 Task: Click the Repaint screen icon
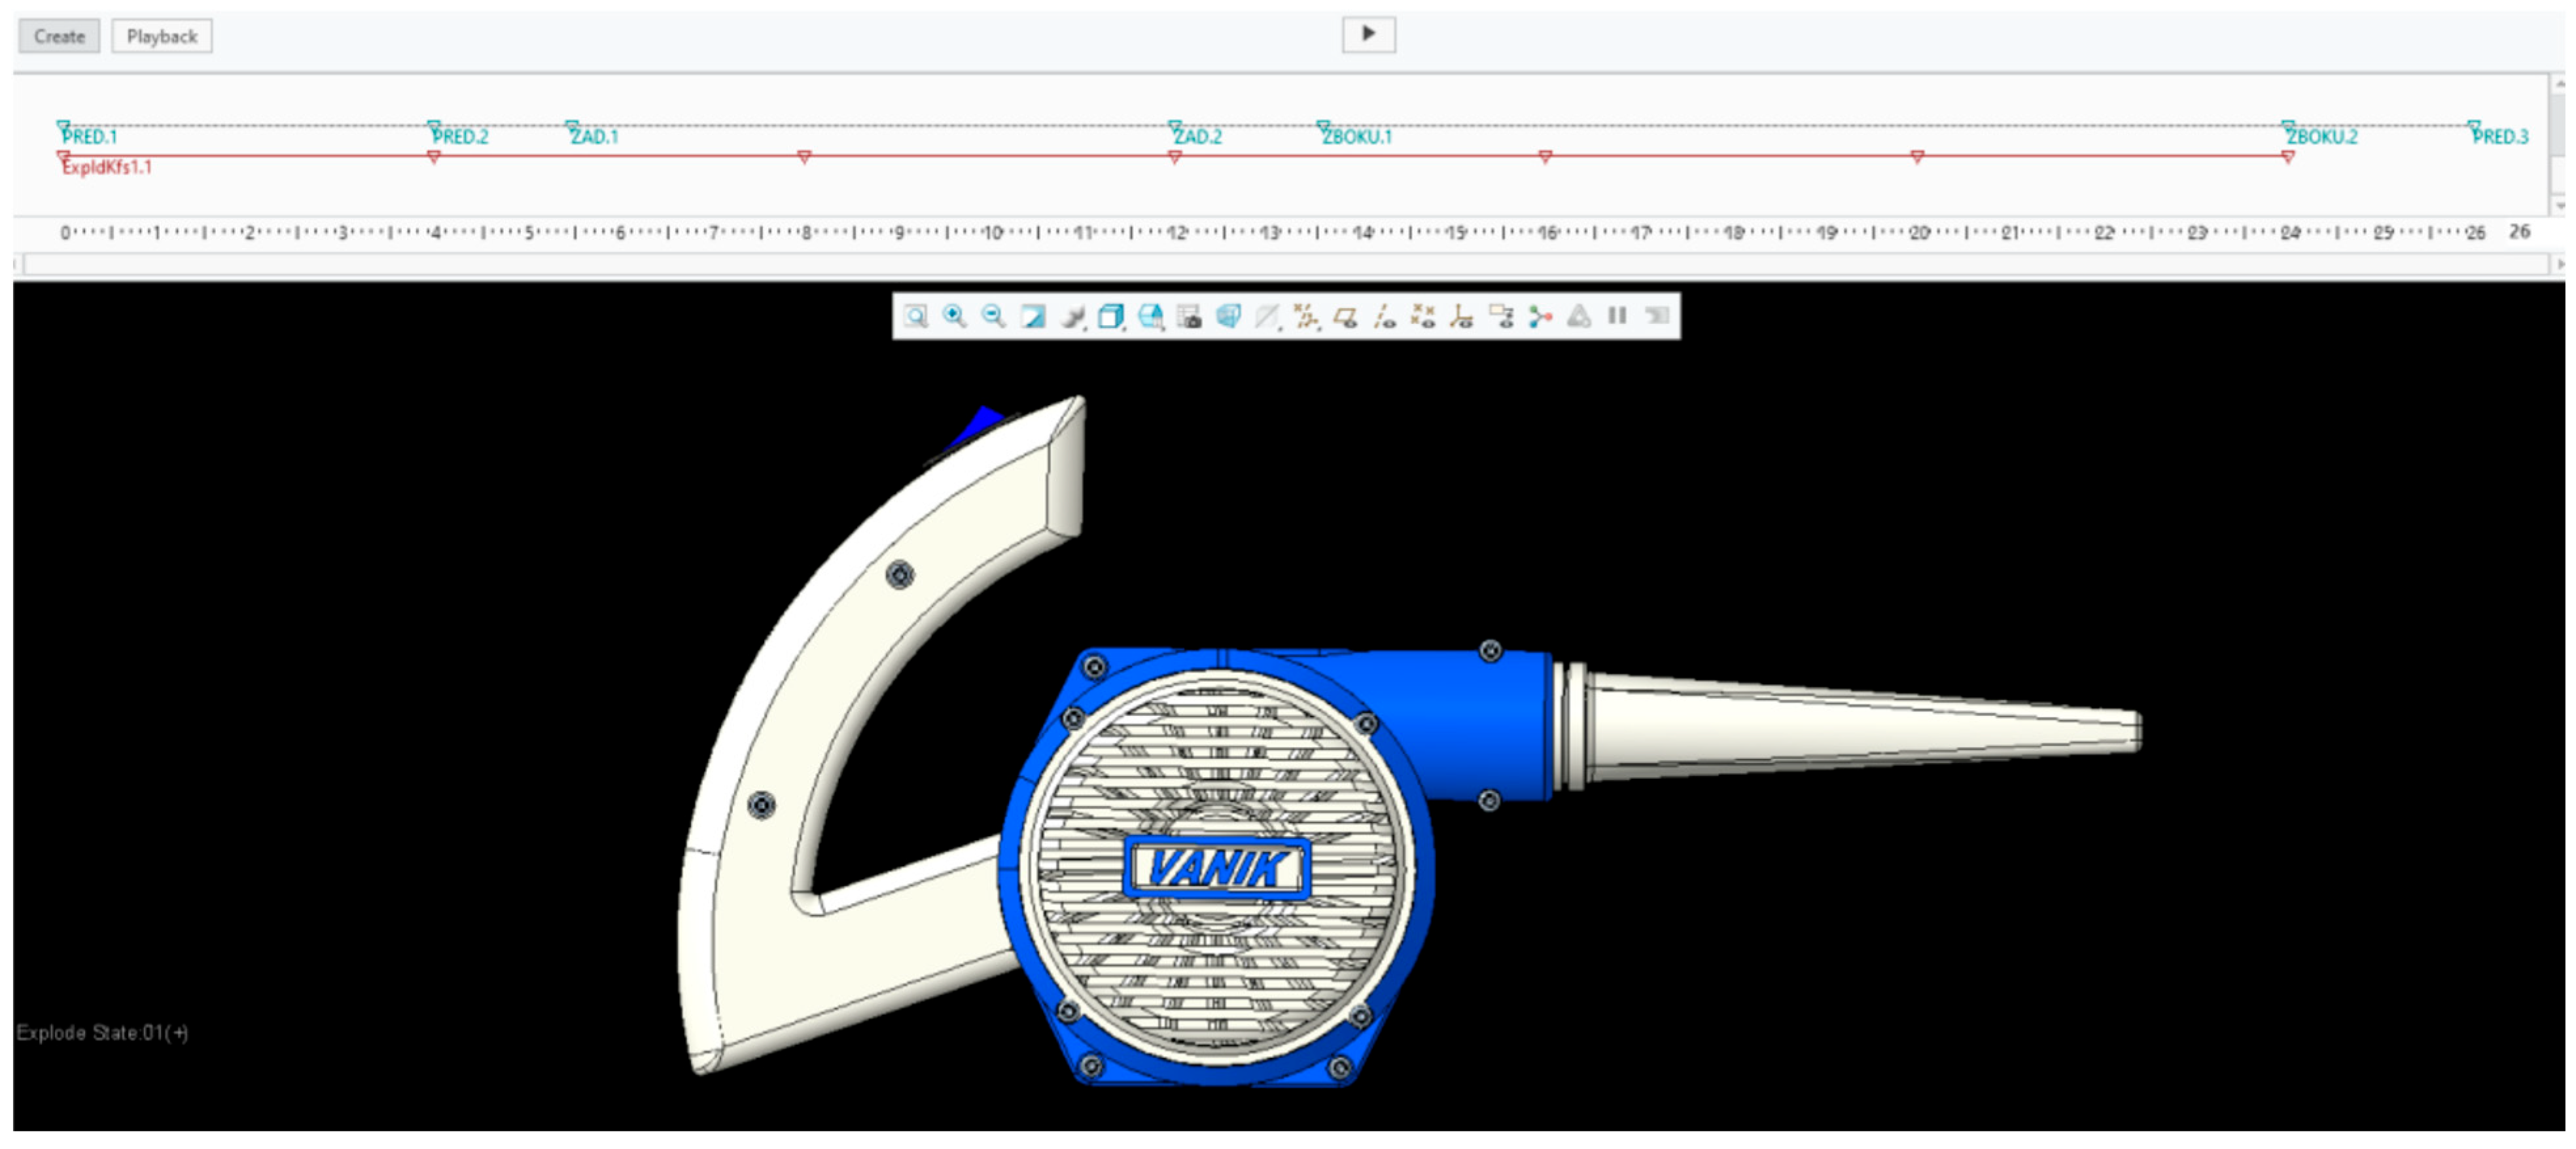[x=1033, y=317]
